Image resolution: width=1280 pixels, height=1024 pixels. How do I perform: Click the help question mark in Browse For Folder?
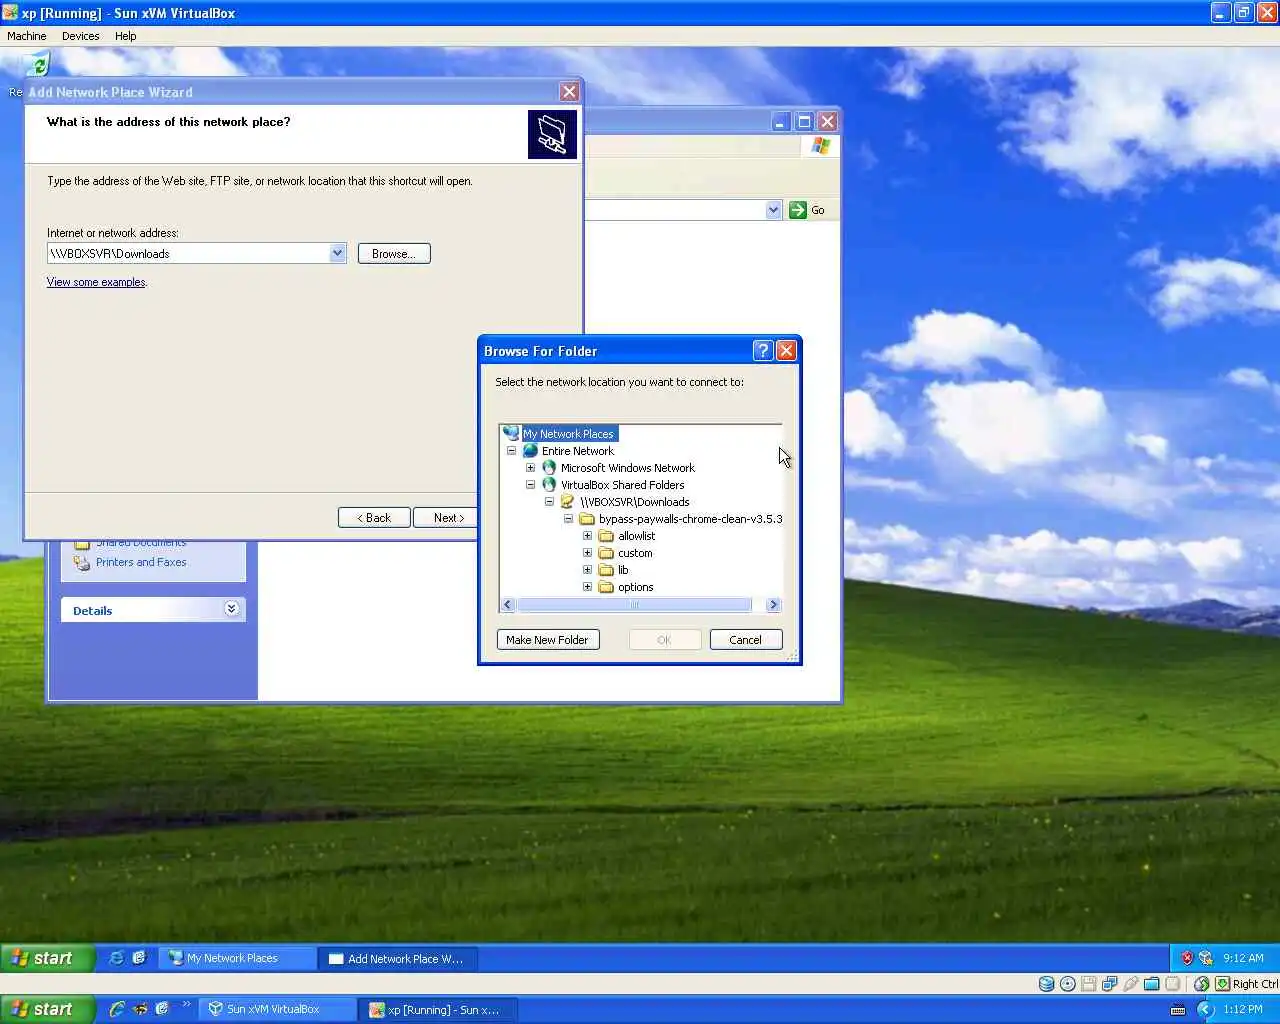(x=763, y=350)
